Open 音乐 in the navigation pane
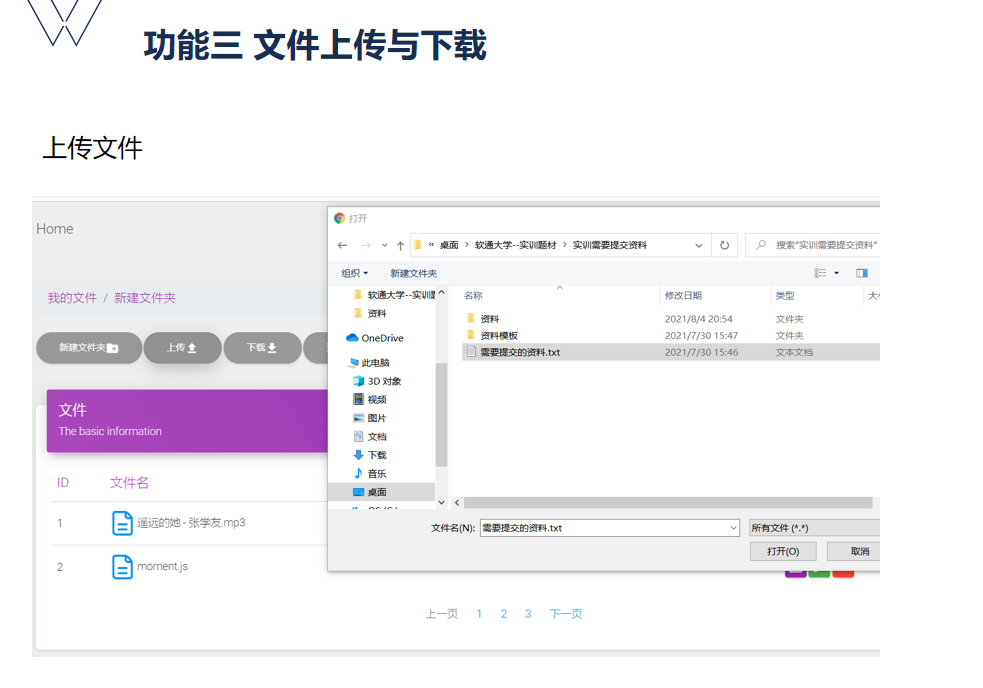 370,474
